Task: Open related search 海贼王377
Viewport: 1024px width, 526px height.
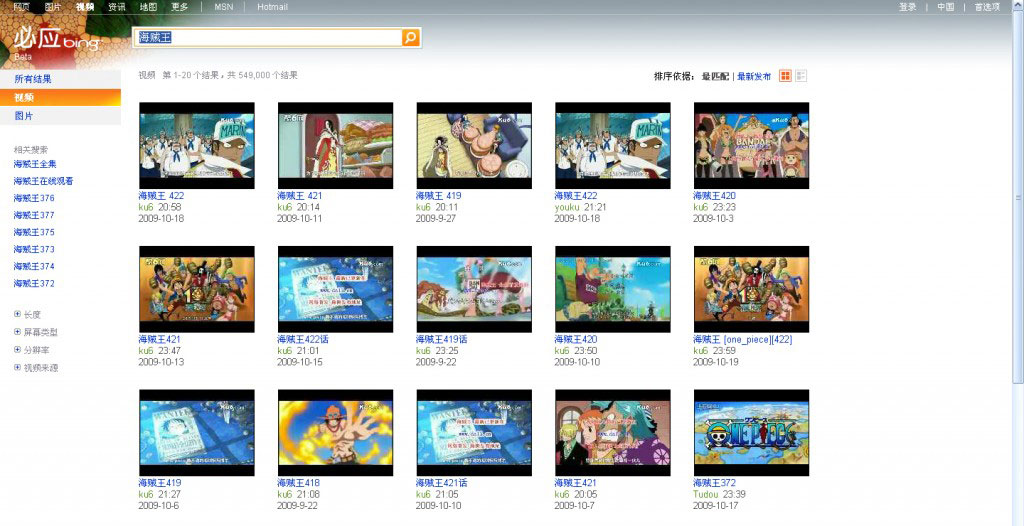Action: coord(34,215)
